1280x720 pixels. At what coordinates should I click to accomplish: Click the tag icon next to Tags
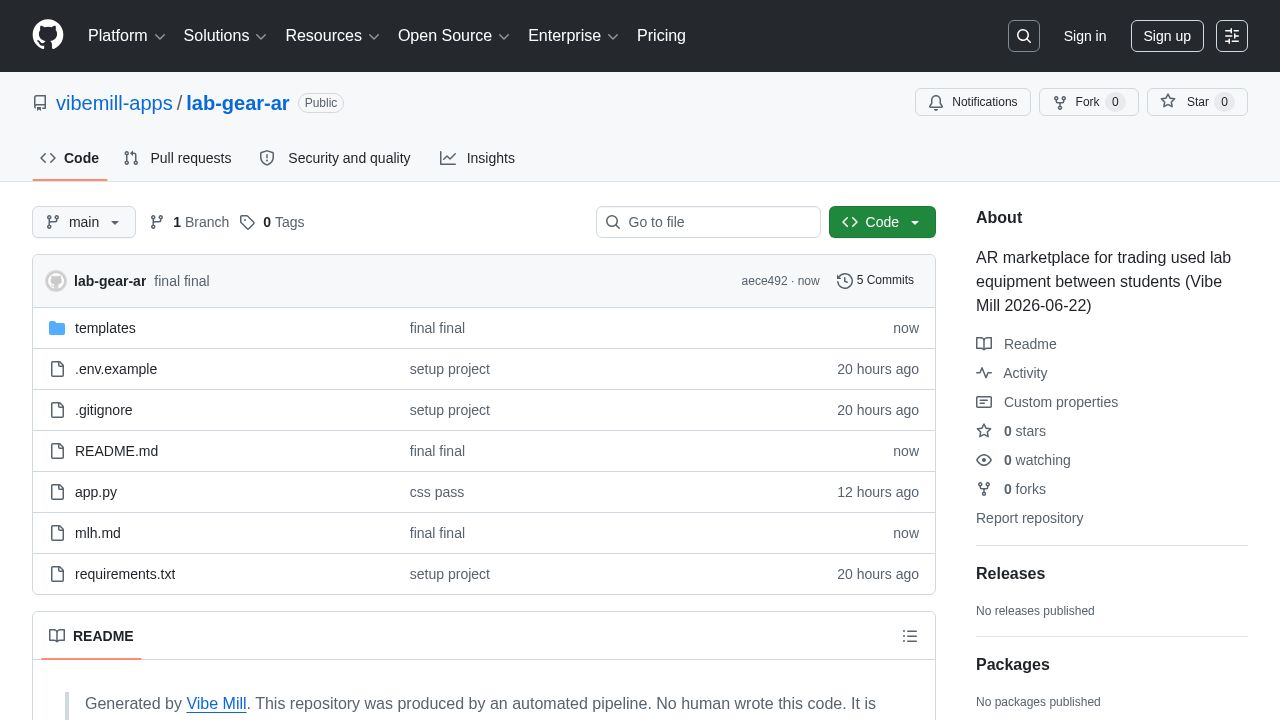247,222
